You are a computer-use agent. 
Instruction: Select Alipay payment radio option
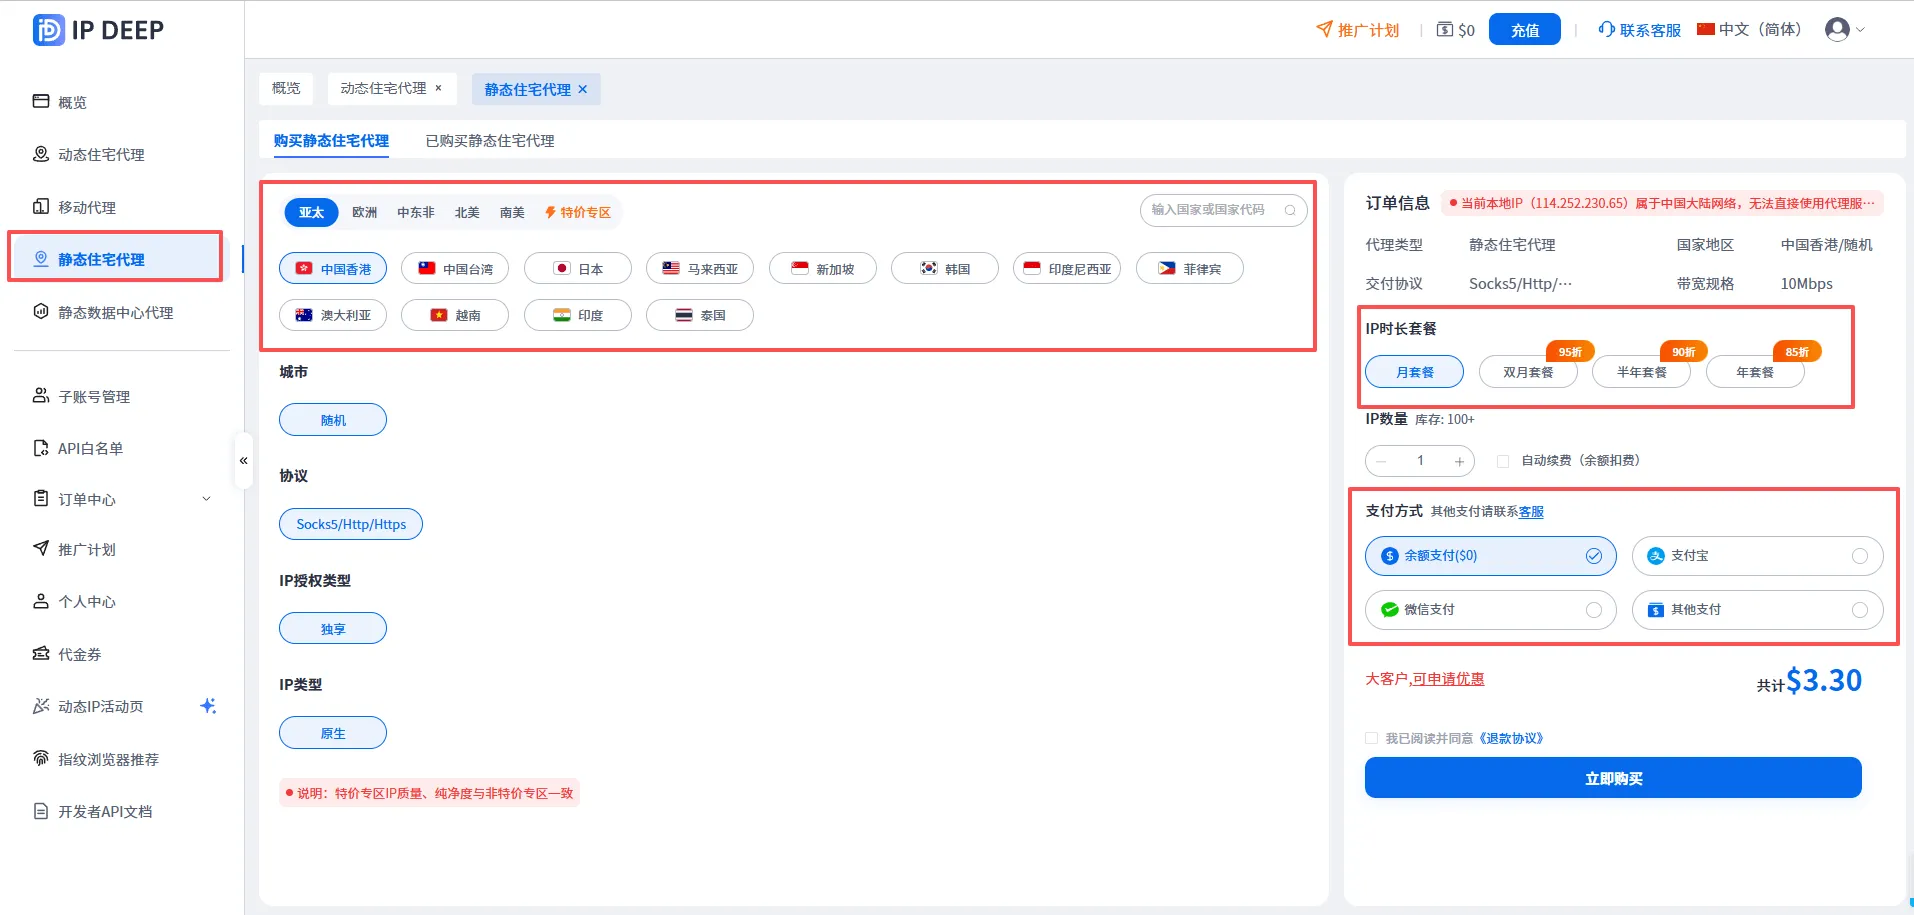pos(1860,556)
